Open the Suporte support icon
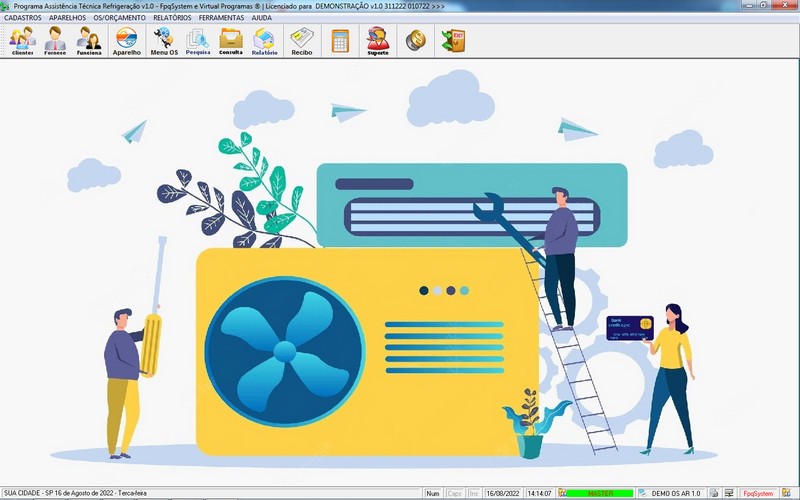Image resolution: width=800 pixels, height=500 pixels. [378, 41]
